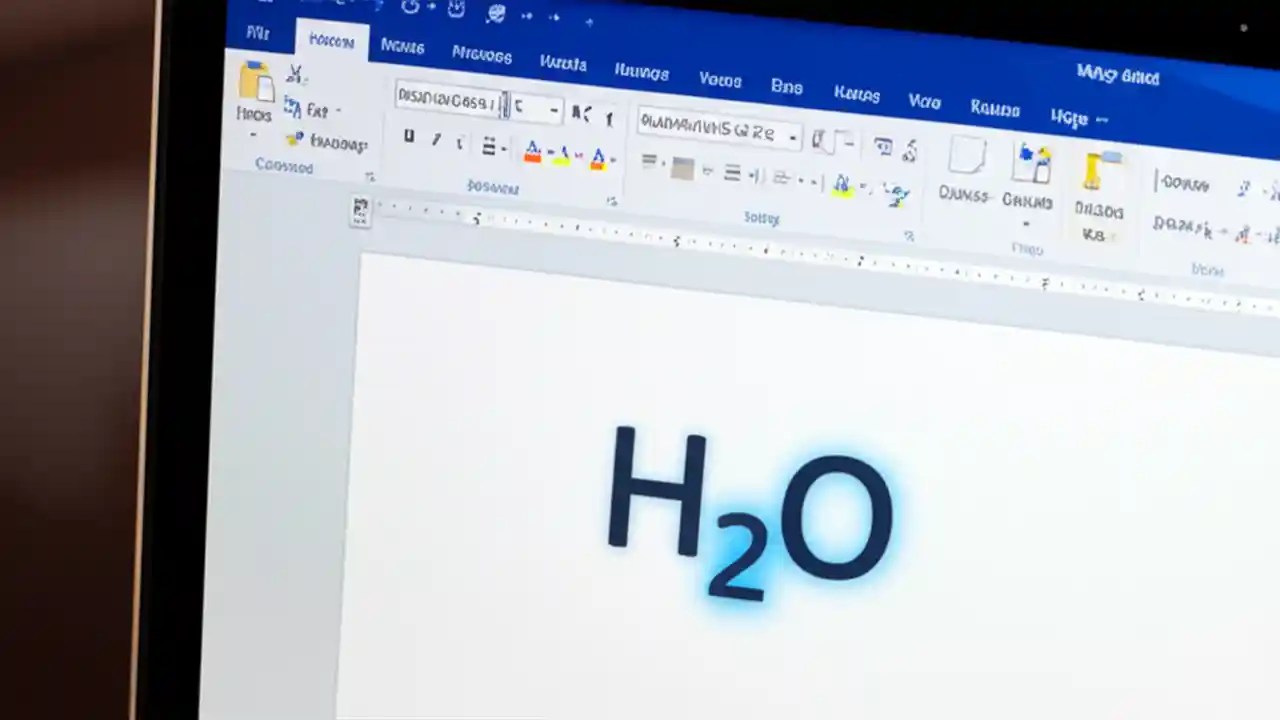This screenshot has height=720, width=1280.
Task: Click the Cut scissors icon
Action: pyautogui.click(x=294, y=74)
